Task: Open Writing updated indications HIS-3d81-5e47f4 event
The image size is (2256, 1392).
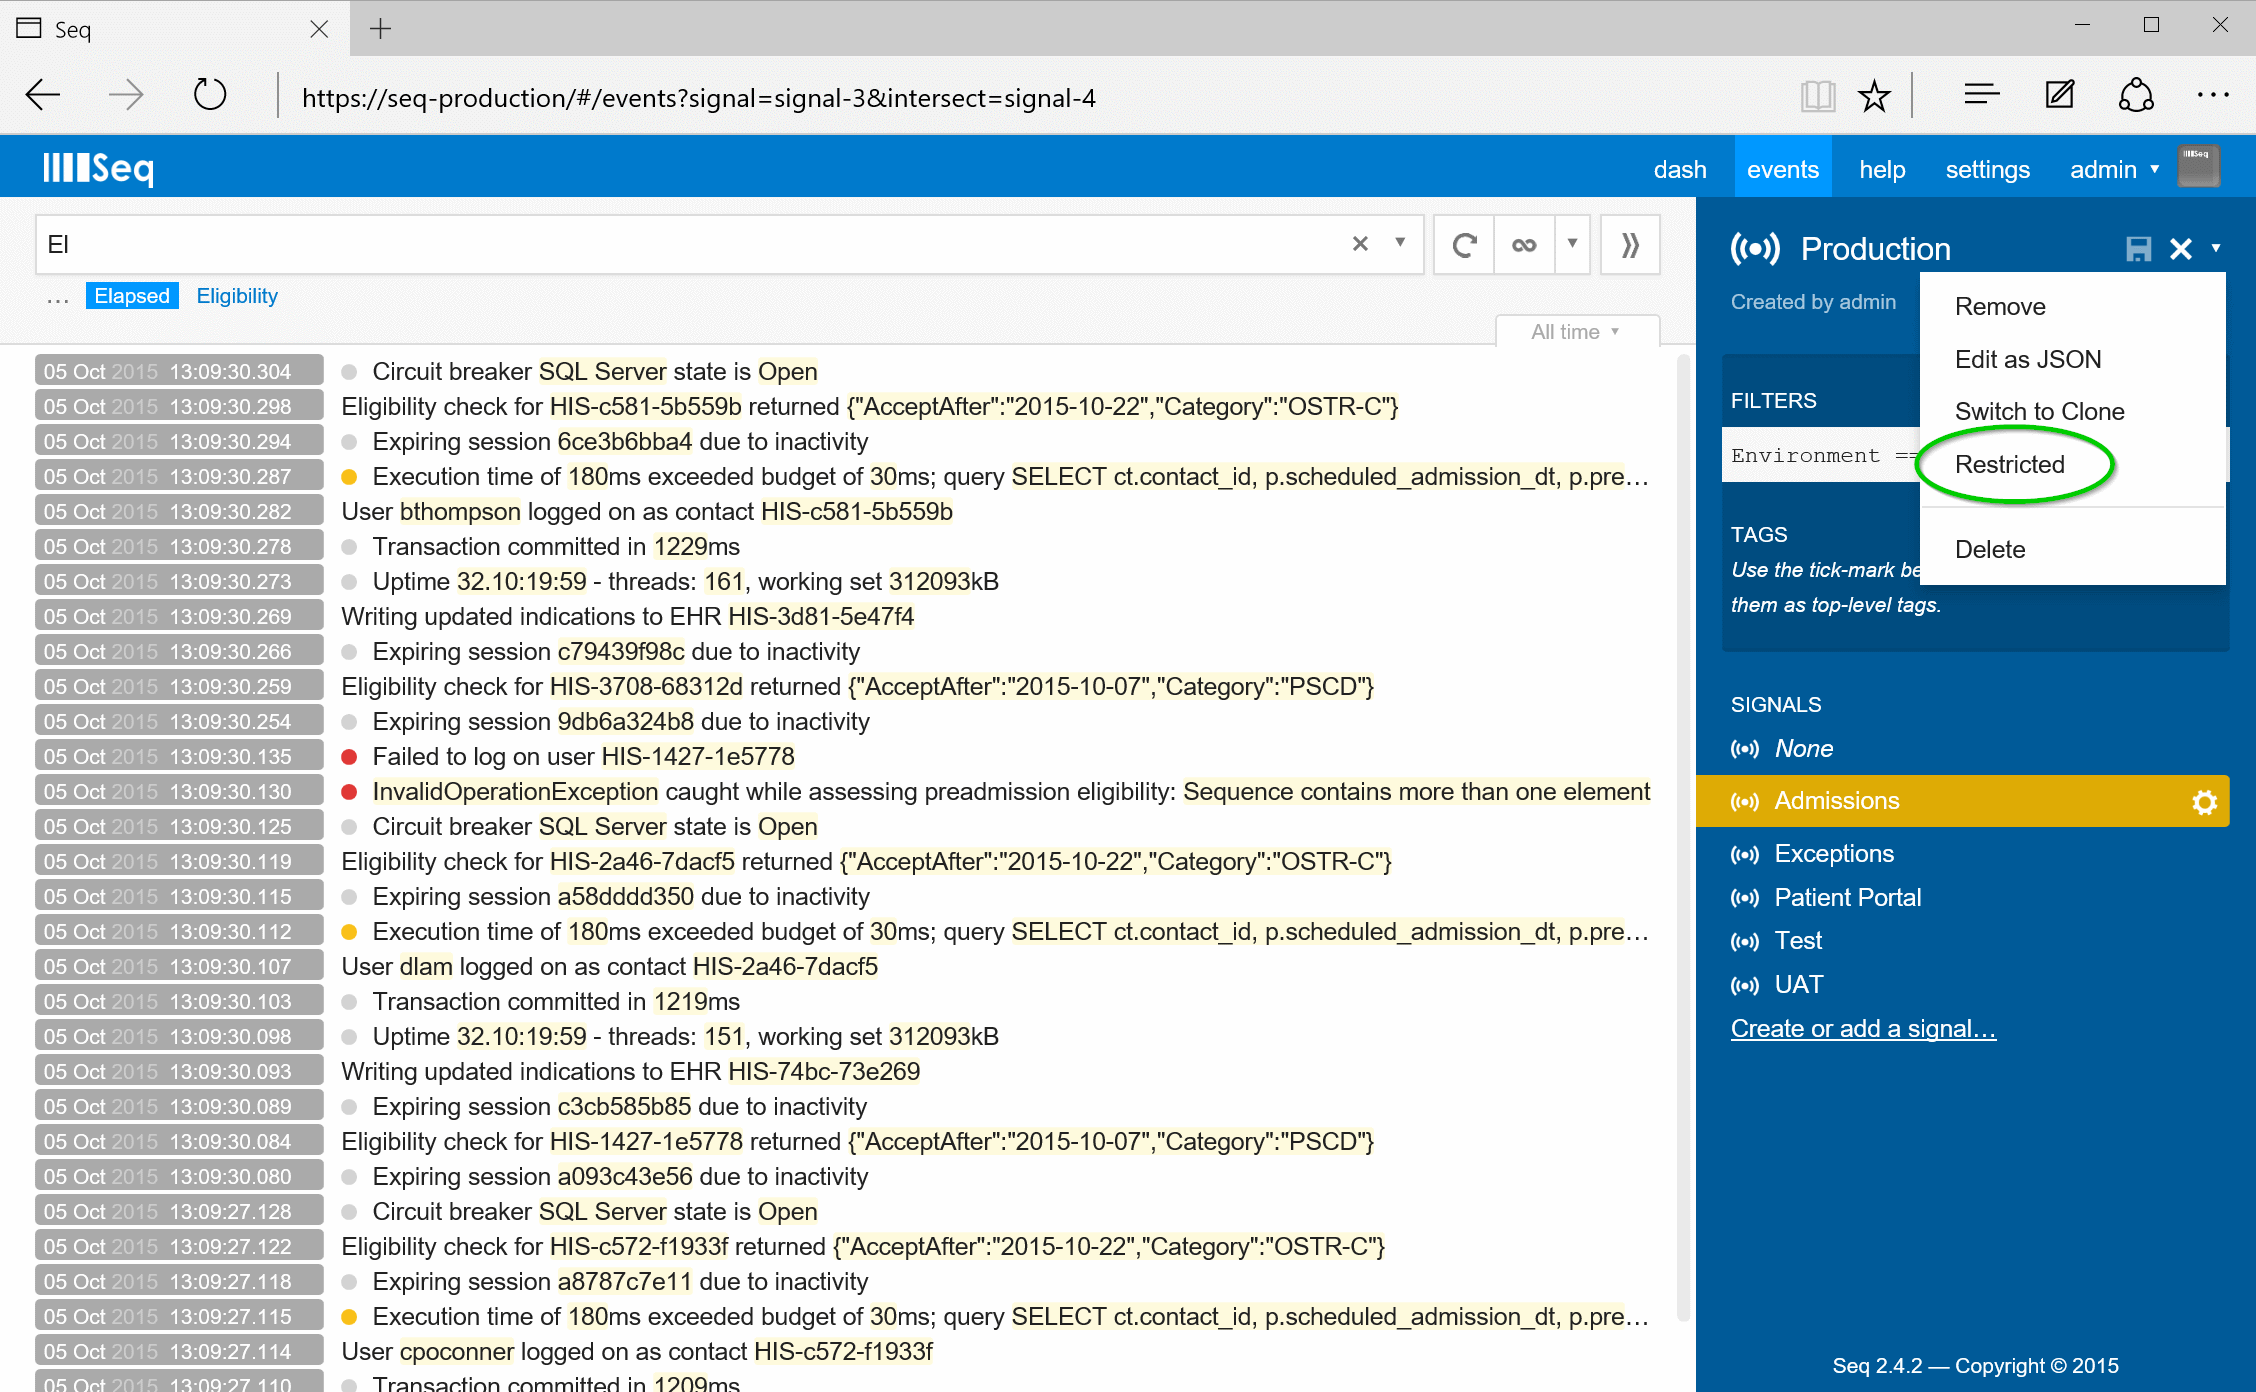Action: pyautogui.click(x=628, y=617)
